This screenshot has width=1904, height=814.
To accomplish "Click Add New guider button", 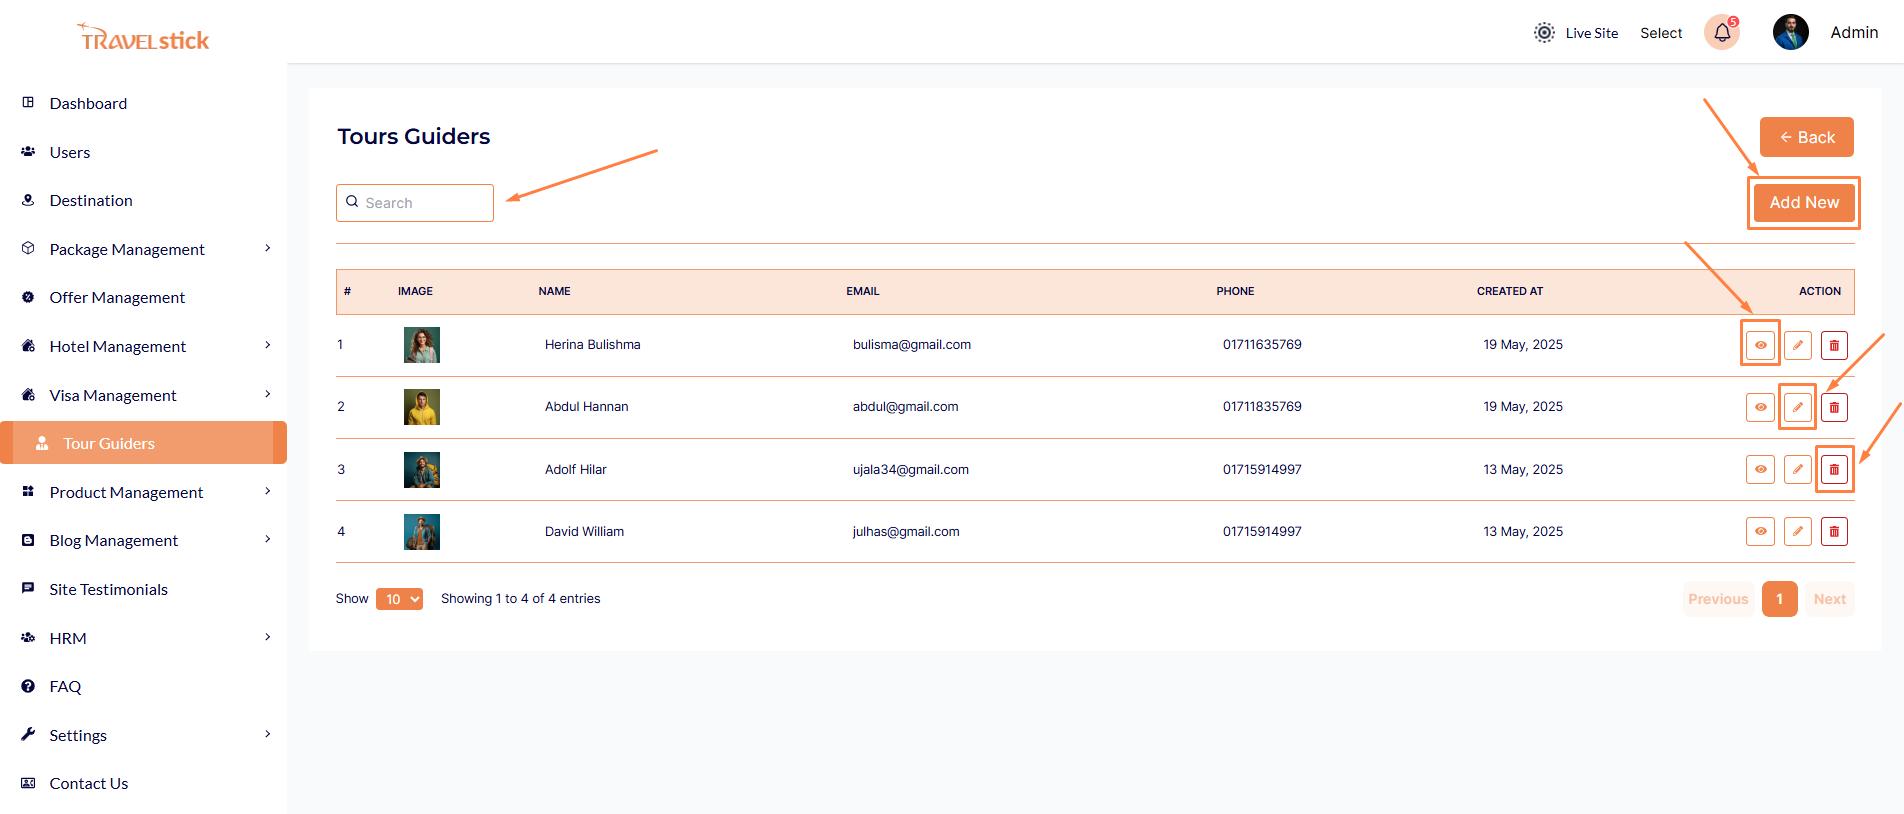I will point(1804,202).
